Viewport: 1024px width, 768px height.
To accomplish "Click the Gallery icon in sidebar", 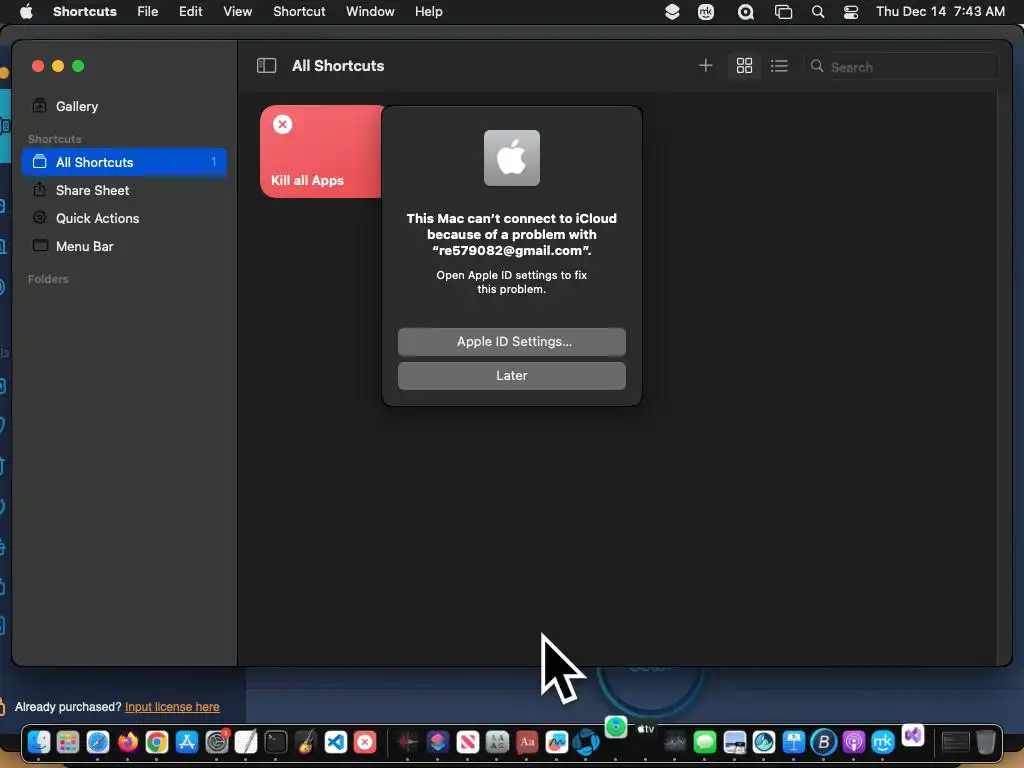I will (40, 106).
